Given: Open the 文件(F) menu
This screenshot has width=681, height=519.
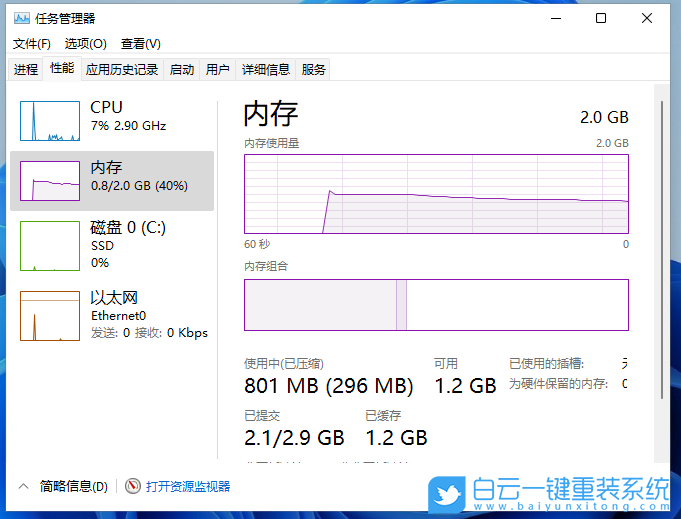Looking at the screenshot, I should [x=32, y=44].
